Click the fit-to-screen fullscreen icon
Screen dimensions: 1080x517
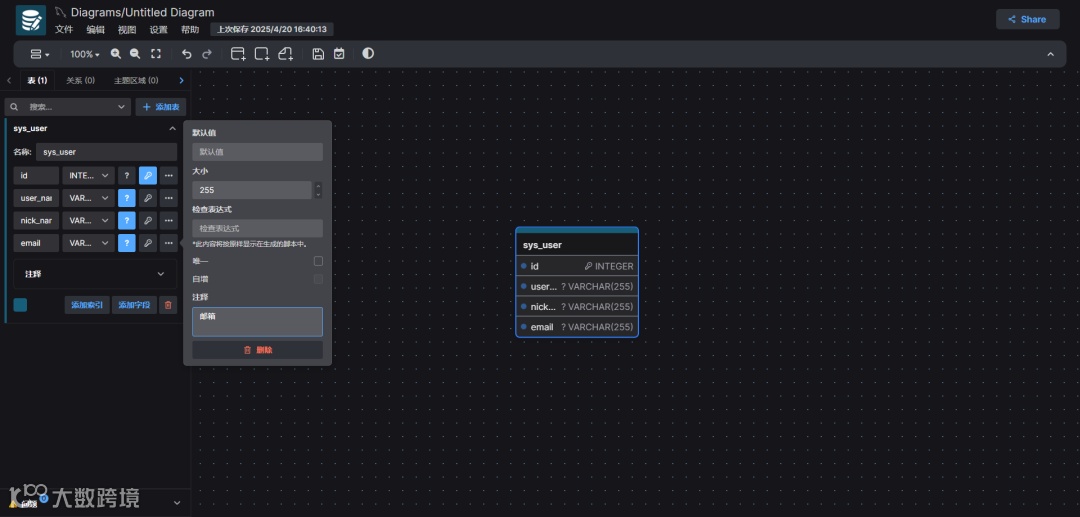click(156, 54)
